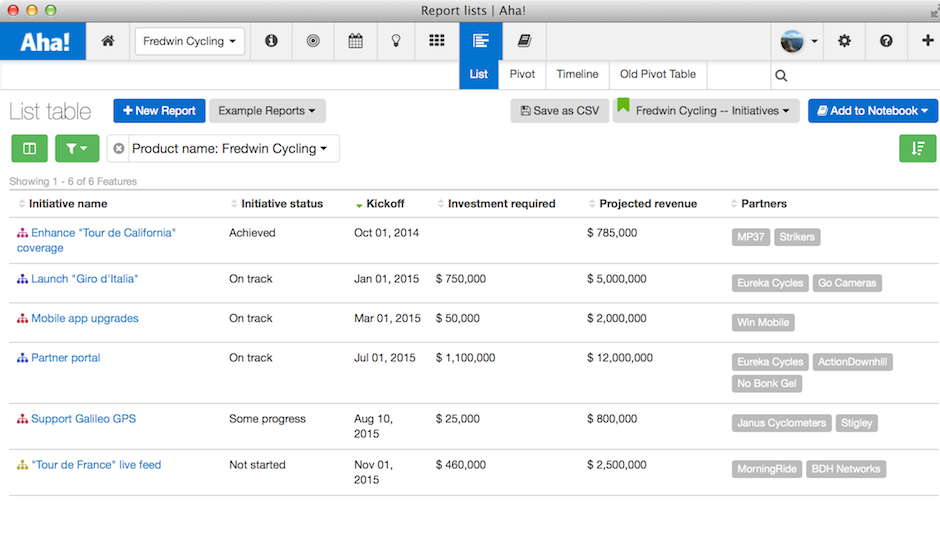Switch to the List tab

pos(478,74)
